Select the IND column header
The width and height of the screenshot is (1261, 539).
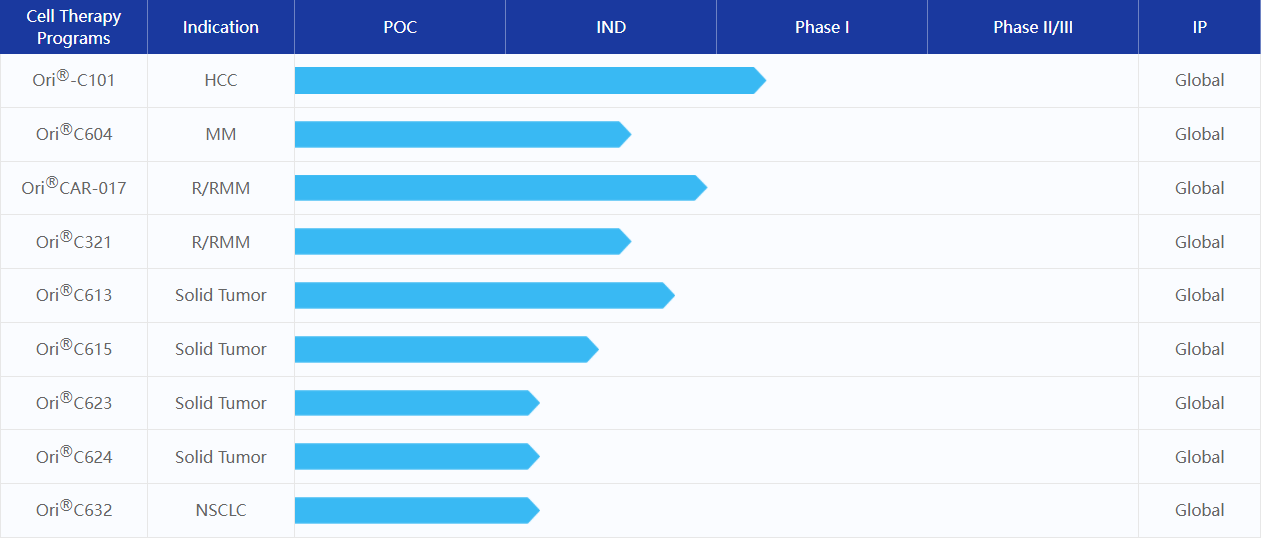pyautogui.click(x=611, y=27)
